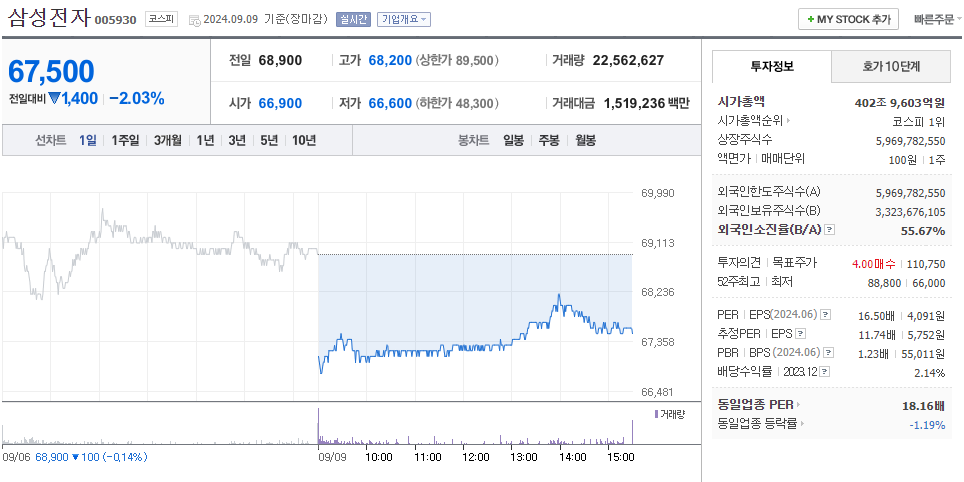Click the 09/06 previous day summary below chart
Image resolution: width=964 pixels, height=482 pixels.
(75, 457)
